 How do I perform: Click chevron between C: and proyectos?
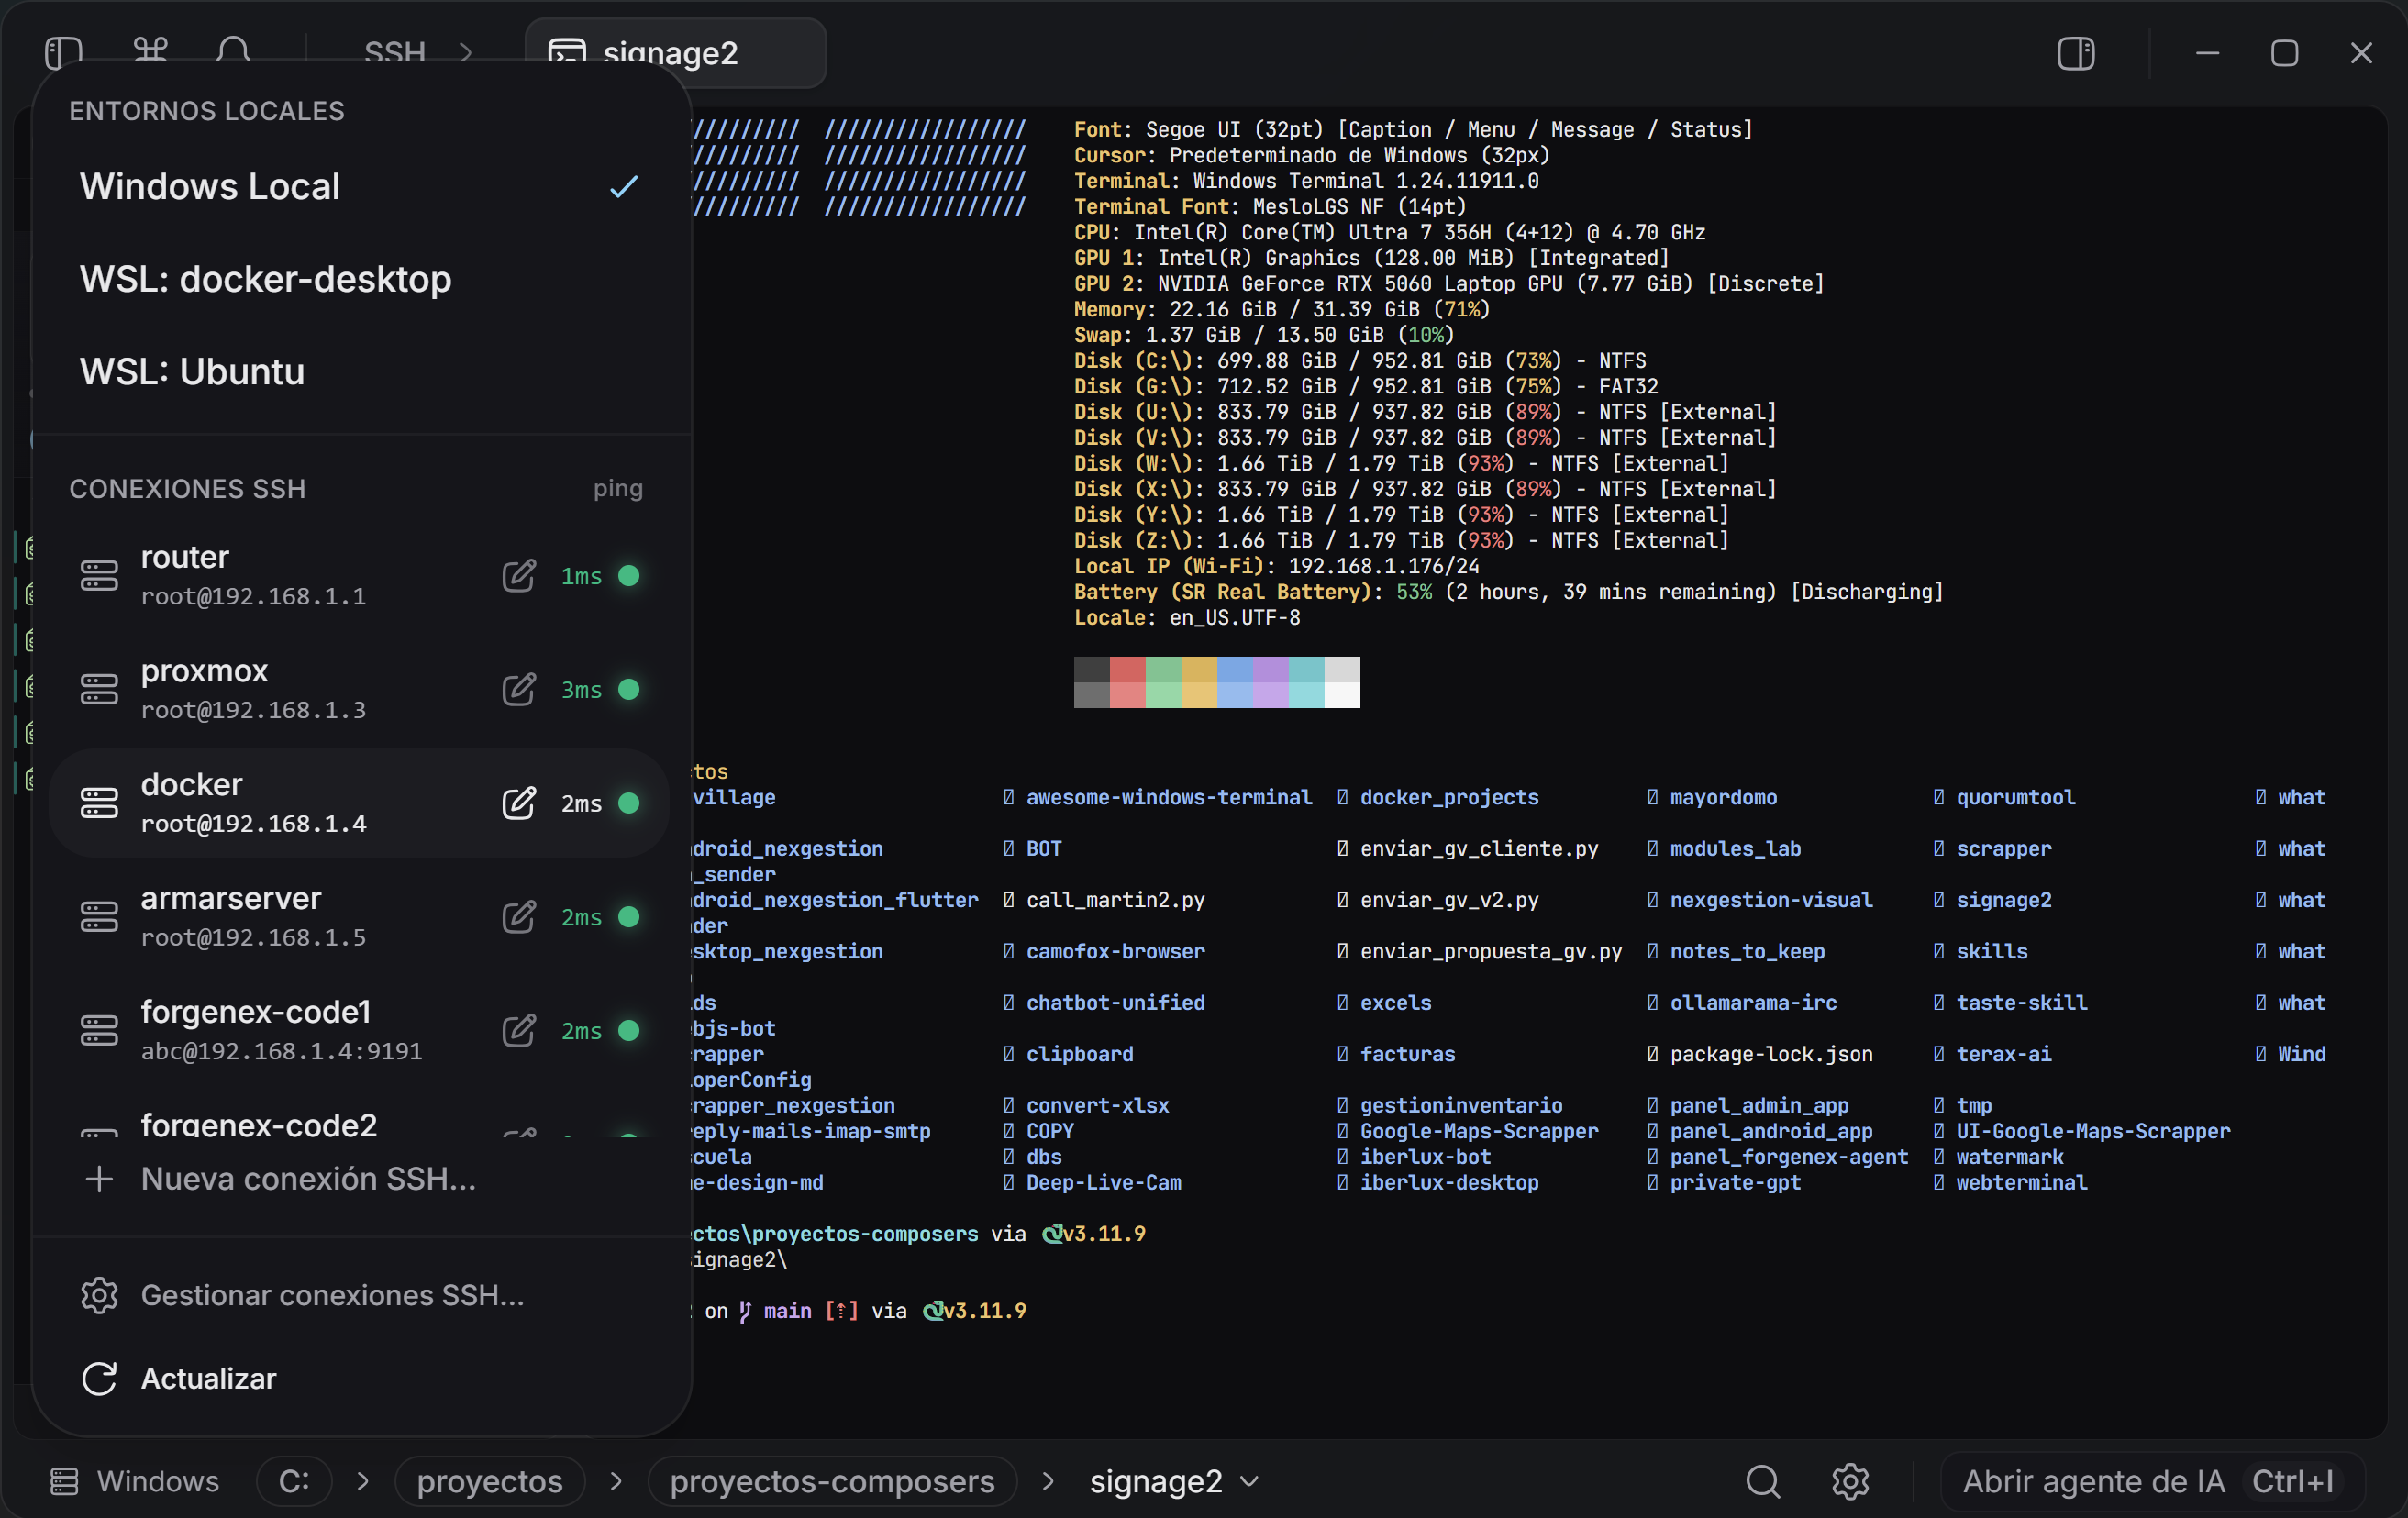[363, 1481]
